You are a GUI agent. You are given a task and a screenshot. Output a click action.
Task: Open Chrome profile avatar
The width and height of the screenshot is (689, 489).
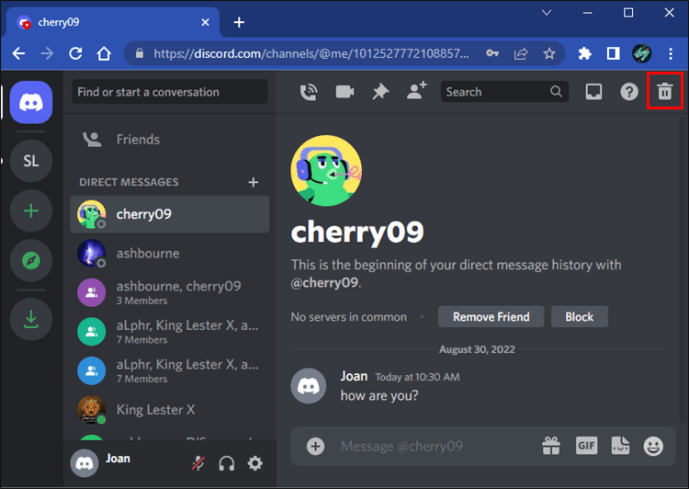point(642,54)
